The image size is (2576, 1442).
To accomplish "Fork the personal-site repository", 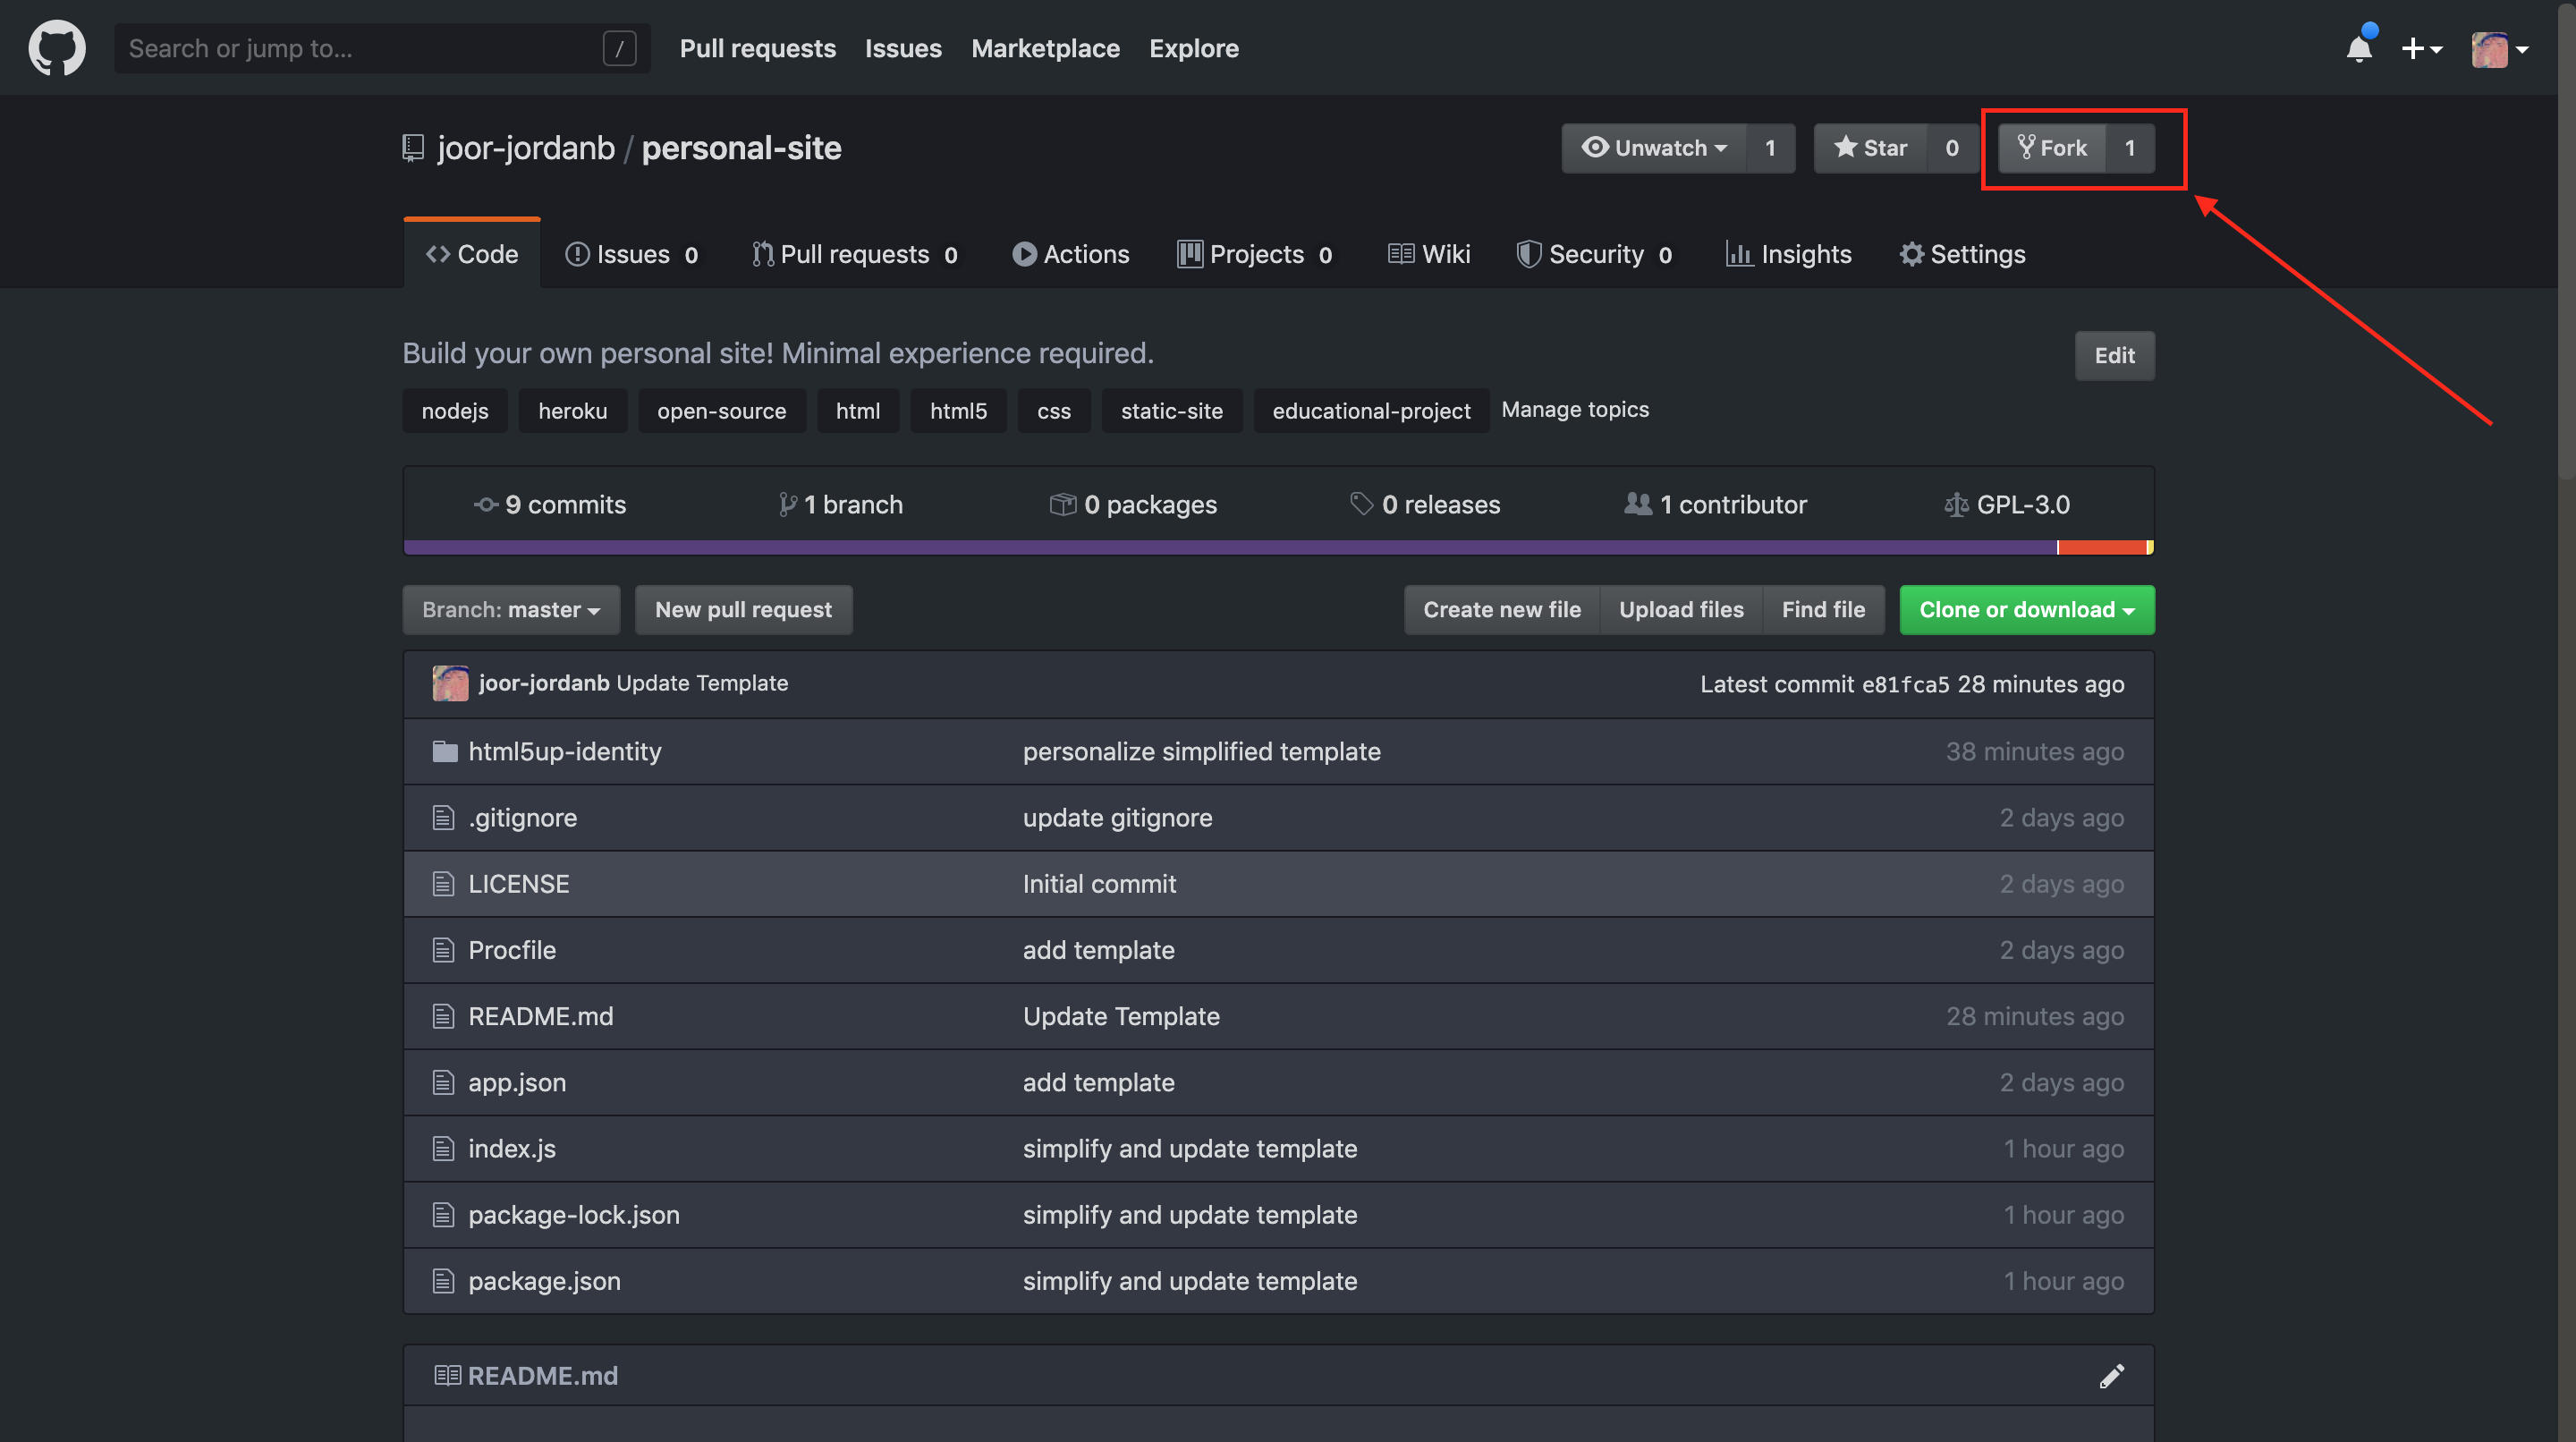I will coord(2052,148).
